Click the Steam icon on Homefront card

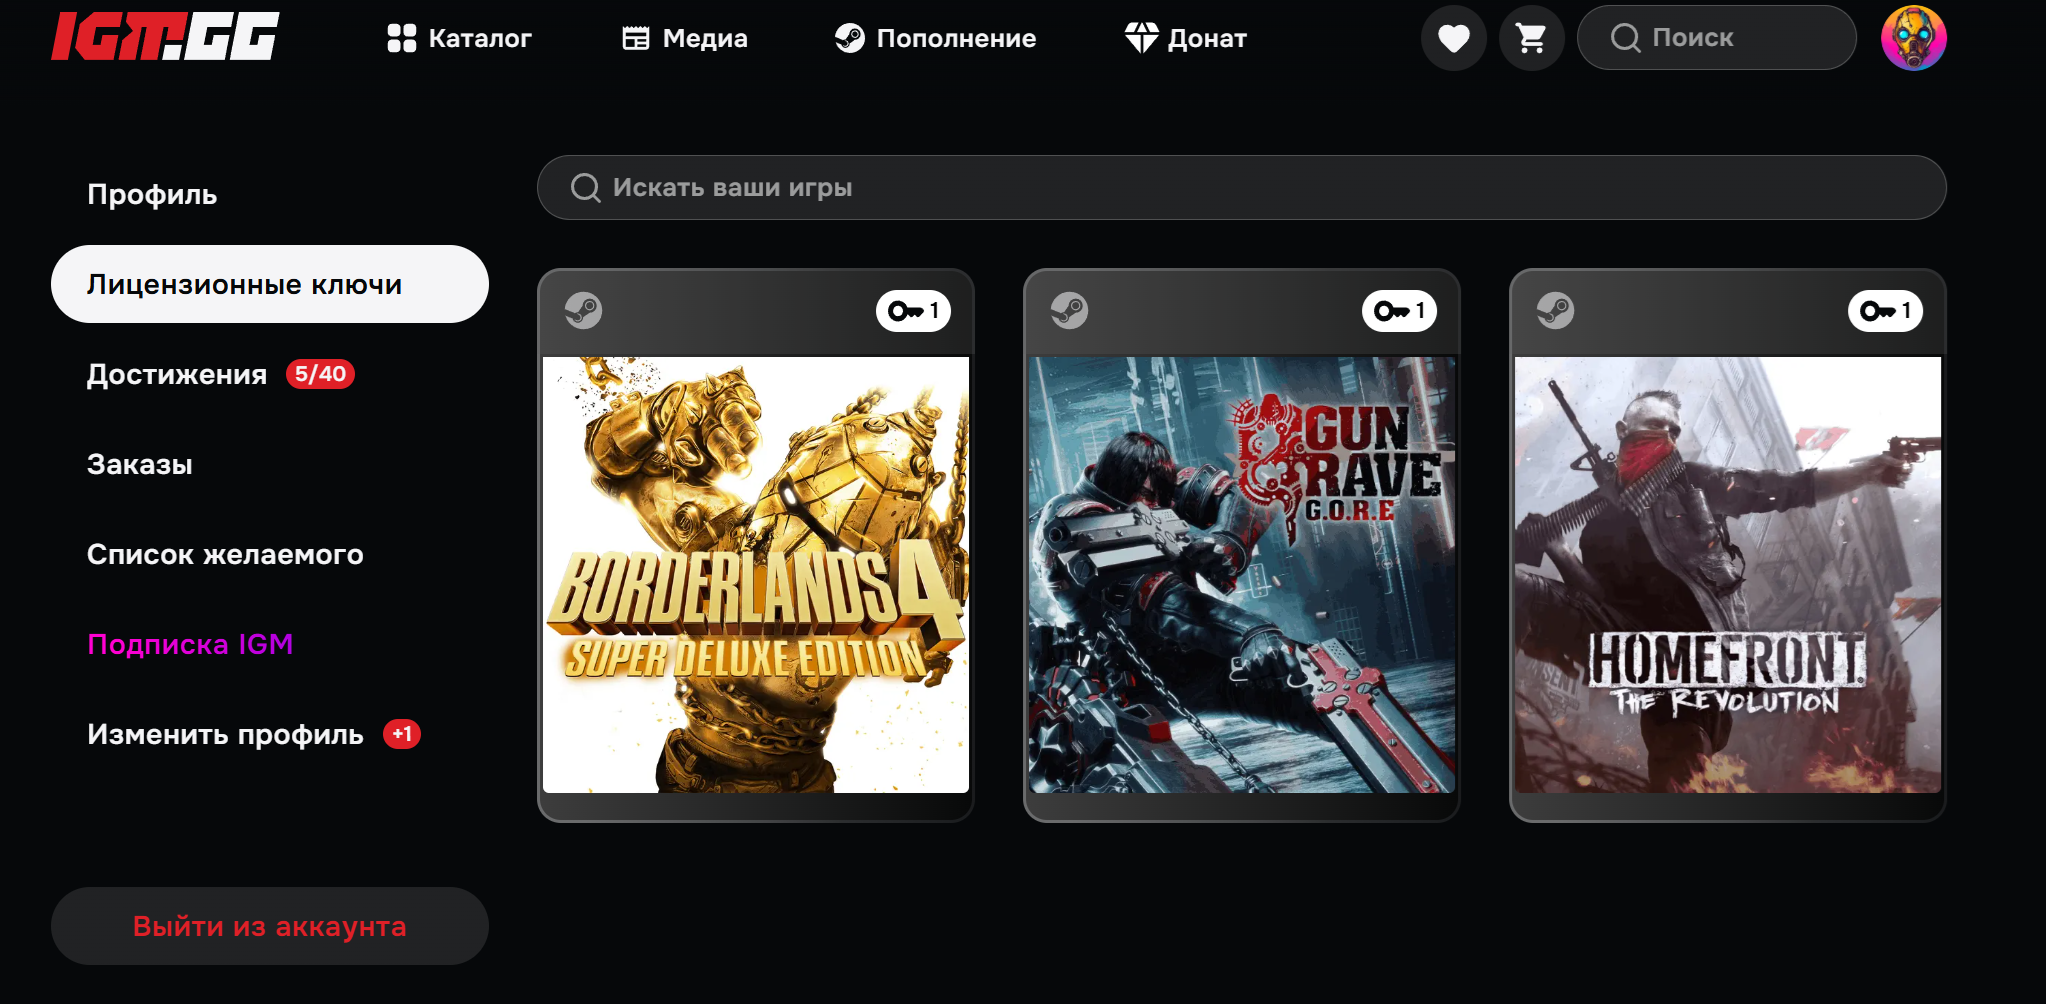point(1555,310)
